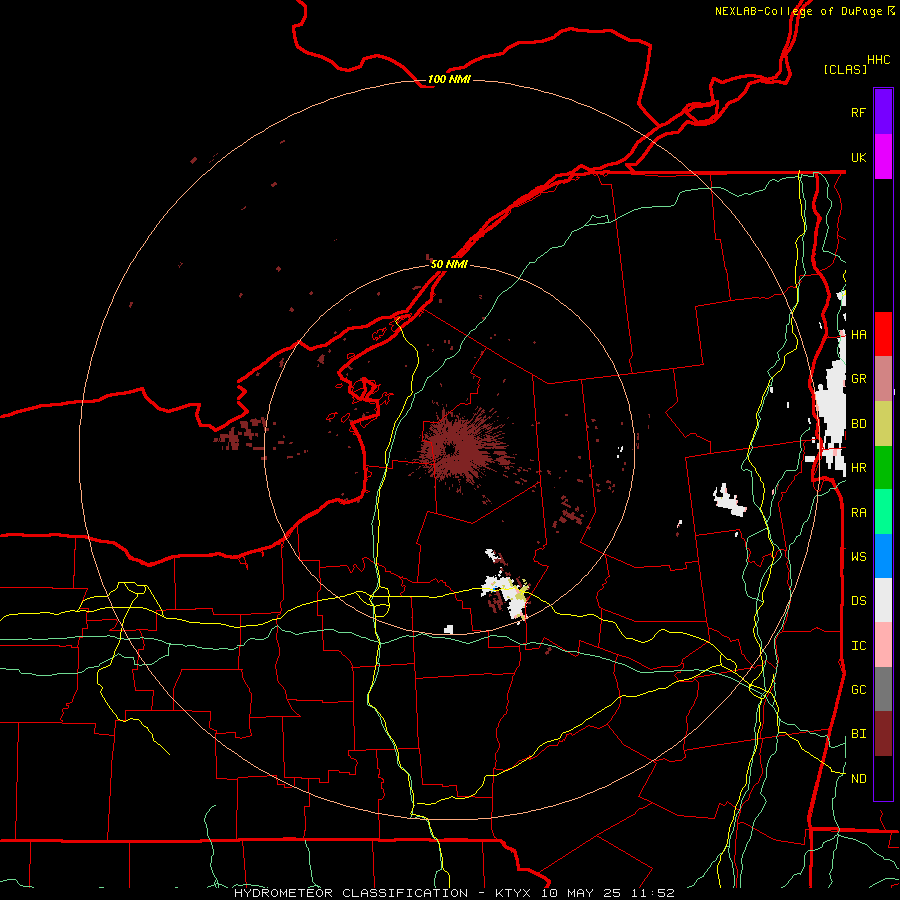
Task: Select the IC light pink legend swatch
Action: point(883,645)
